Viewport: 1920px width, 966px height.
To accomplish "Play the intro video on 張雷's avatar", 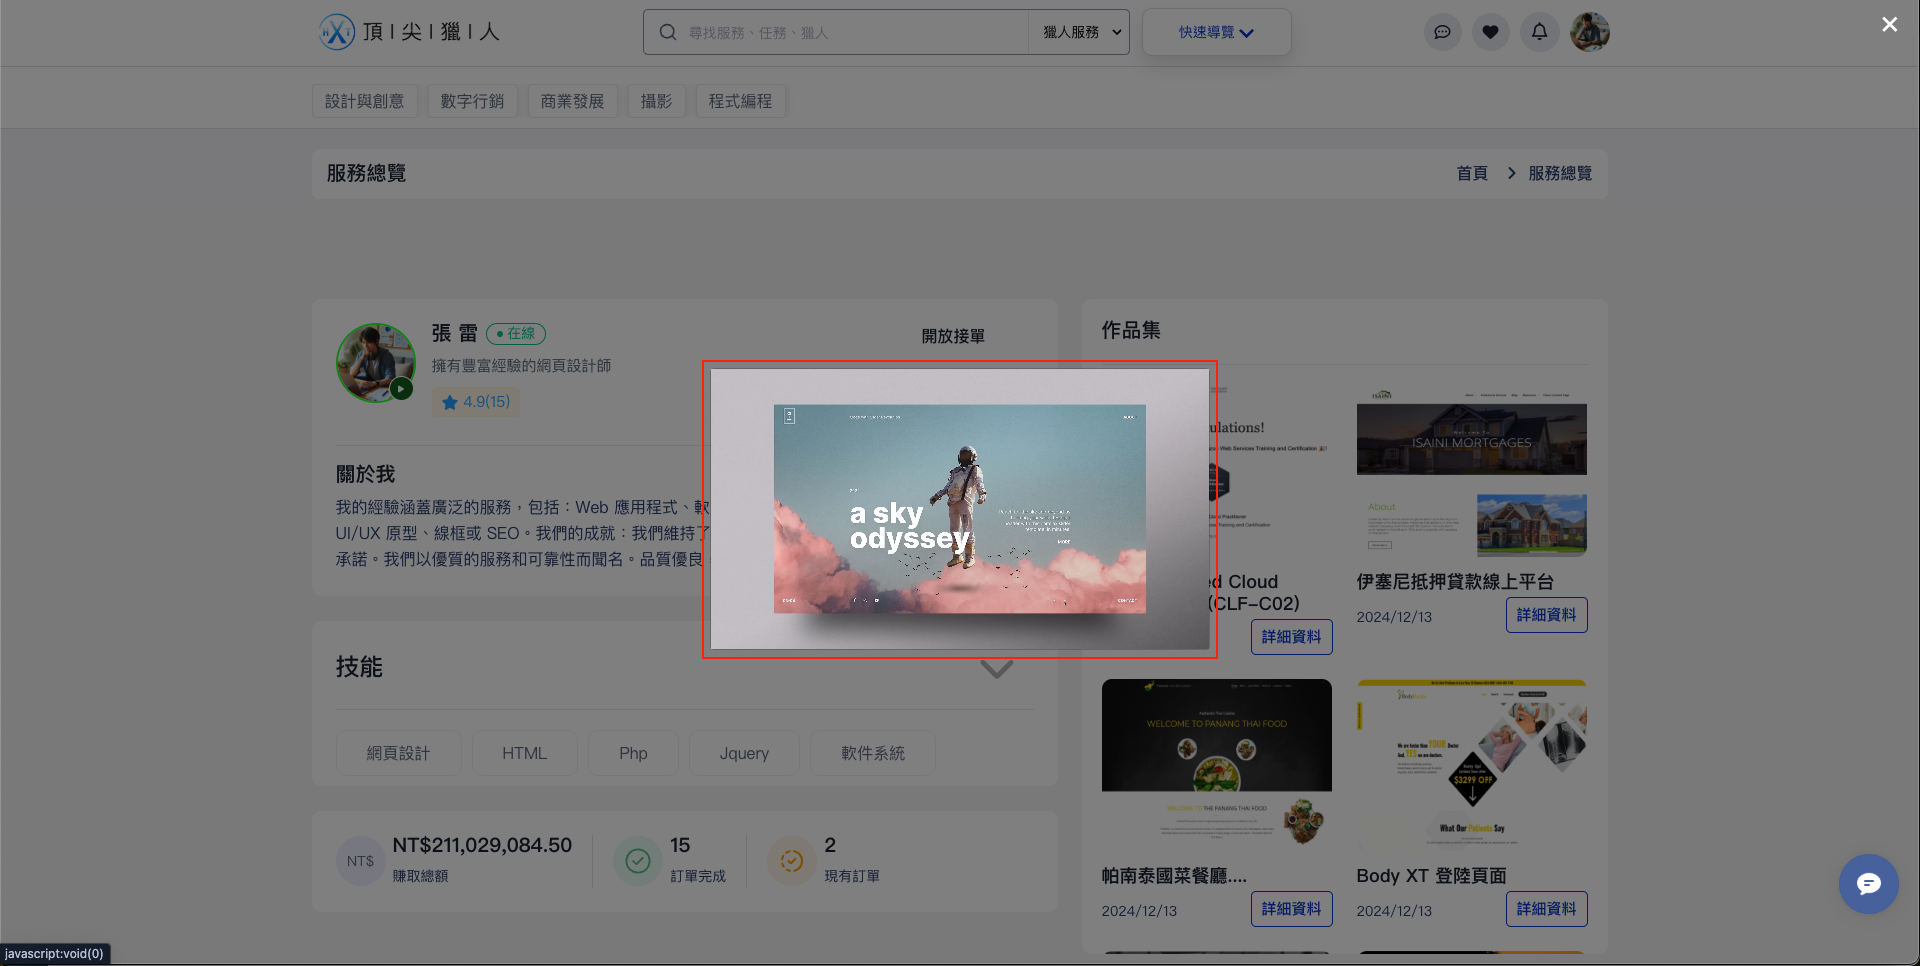I will pyautogui.click(x=402, y=389).
